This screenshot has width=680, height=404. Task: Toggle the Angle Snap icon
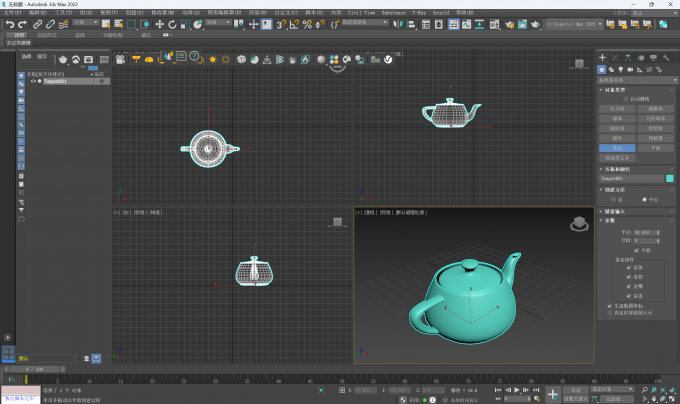[x=294, y=24]
